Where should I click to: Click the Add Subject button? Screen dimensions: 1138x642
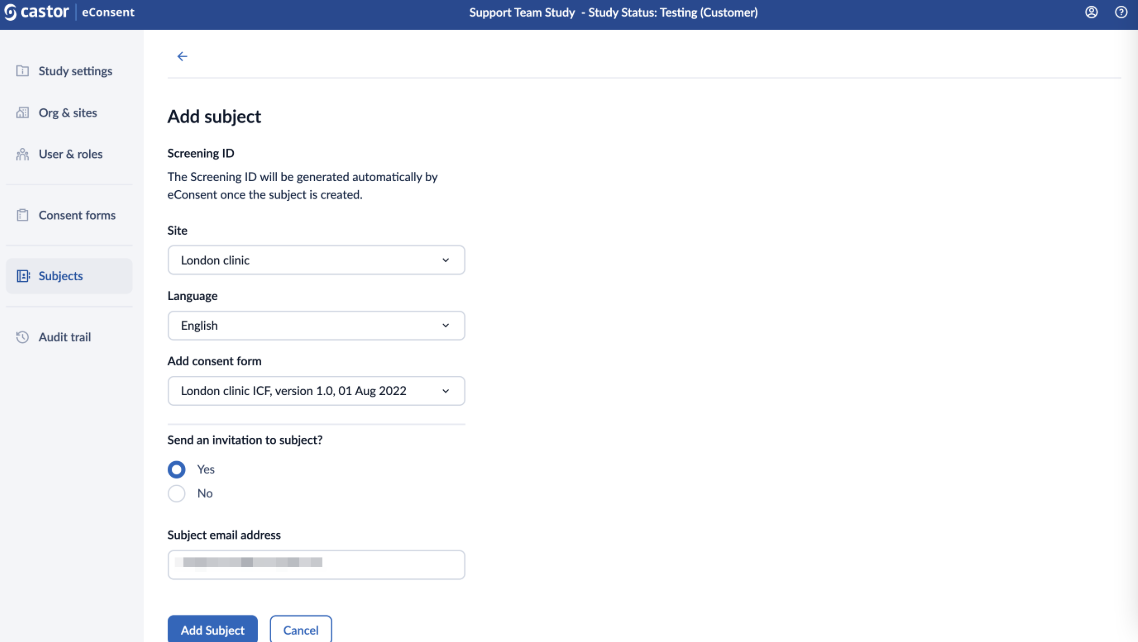212,630
